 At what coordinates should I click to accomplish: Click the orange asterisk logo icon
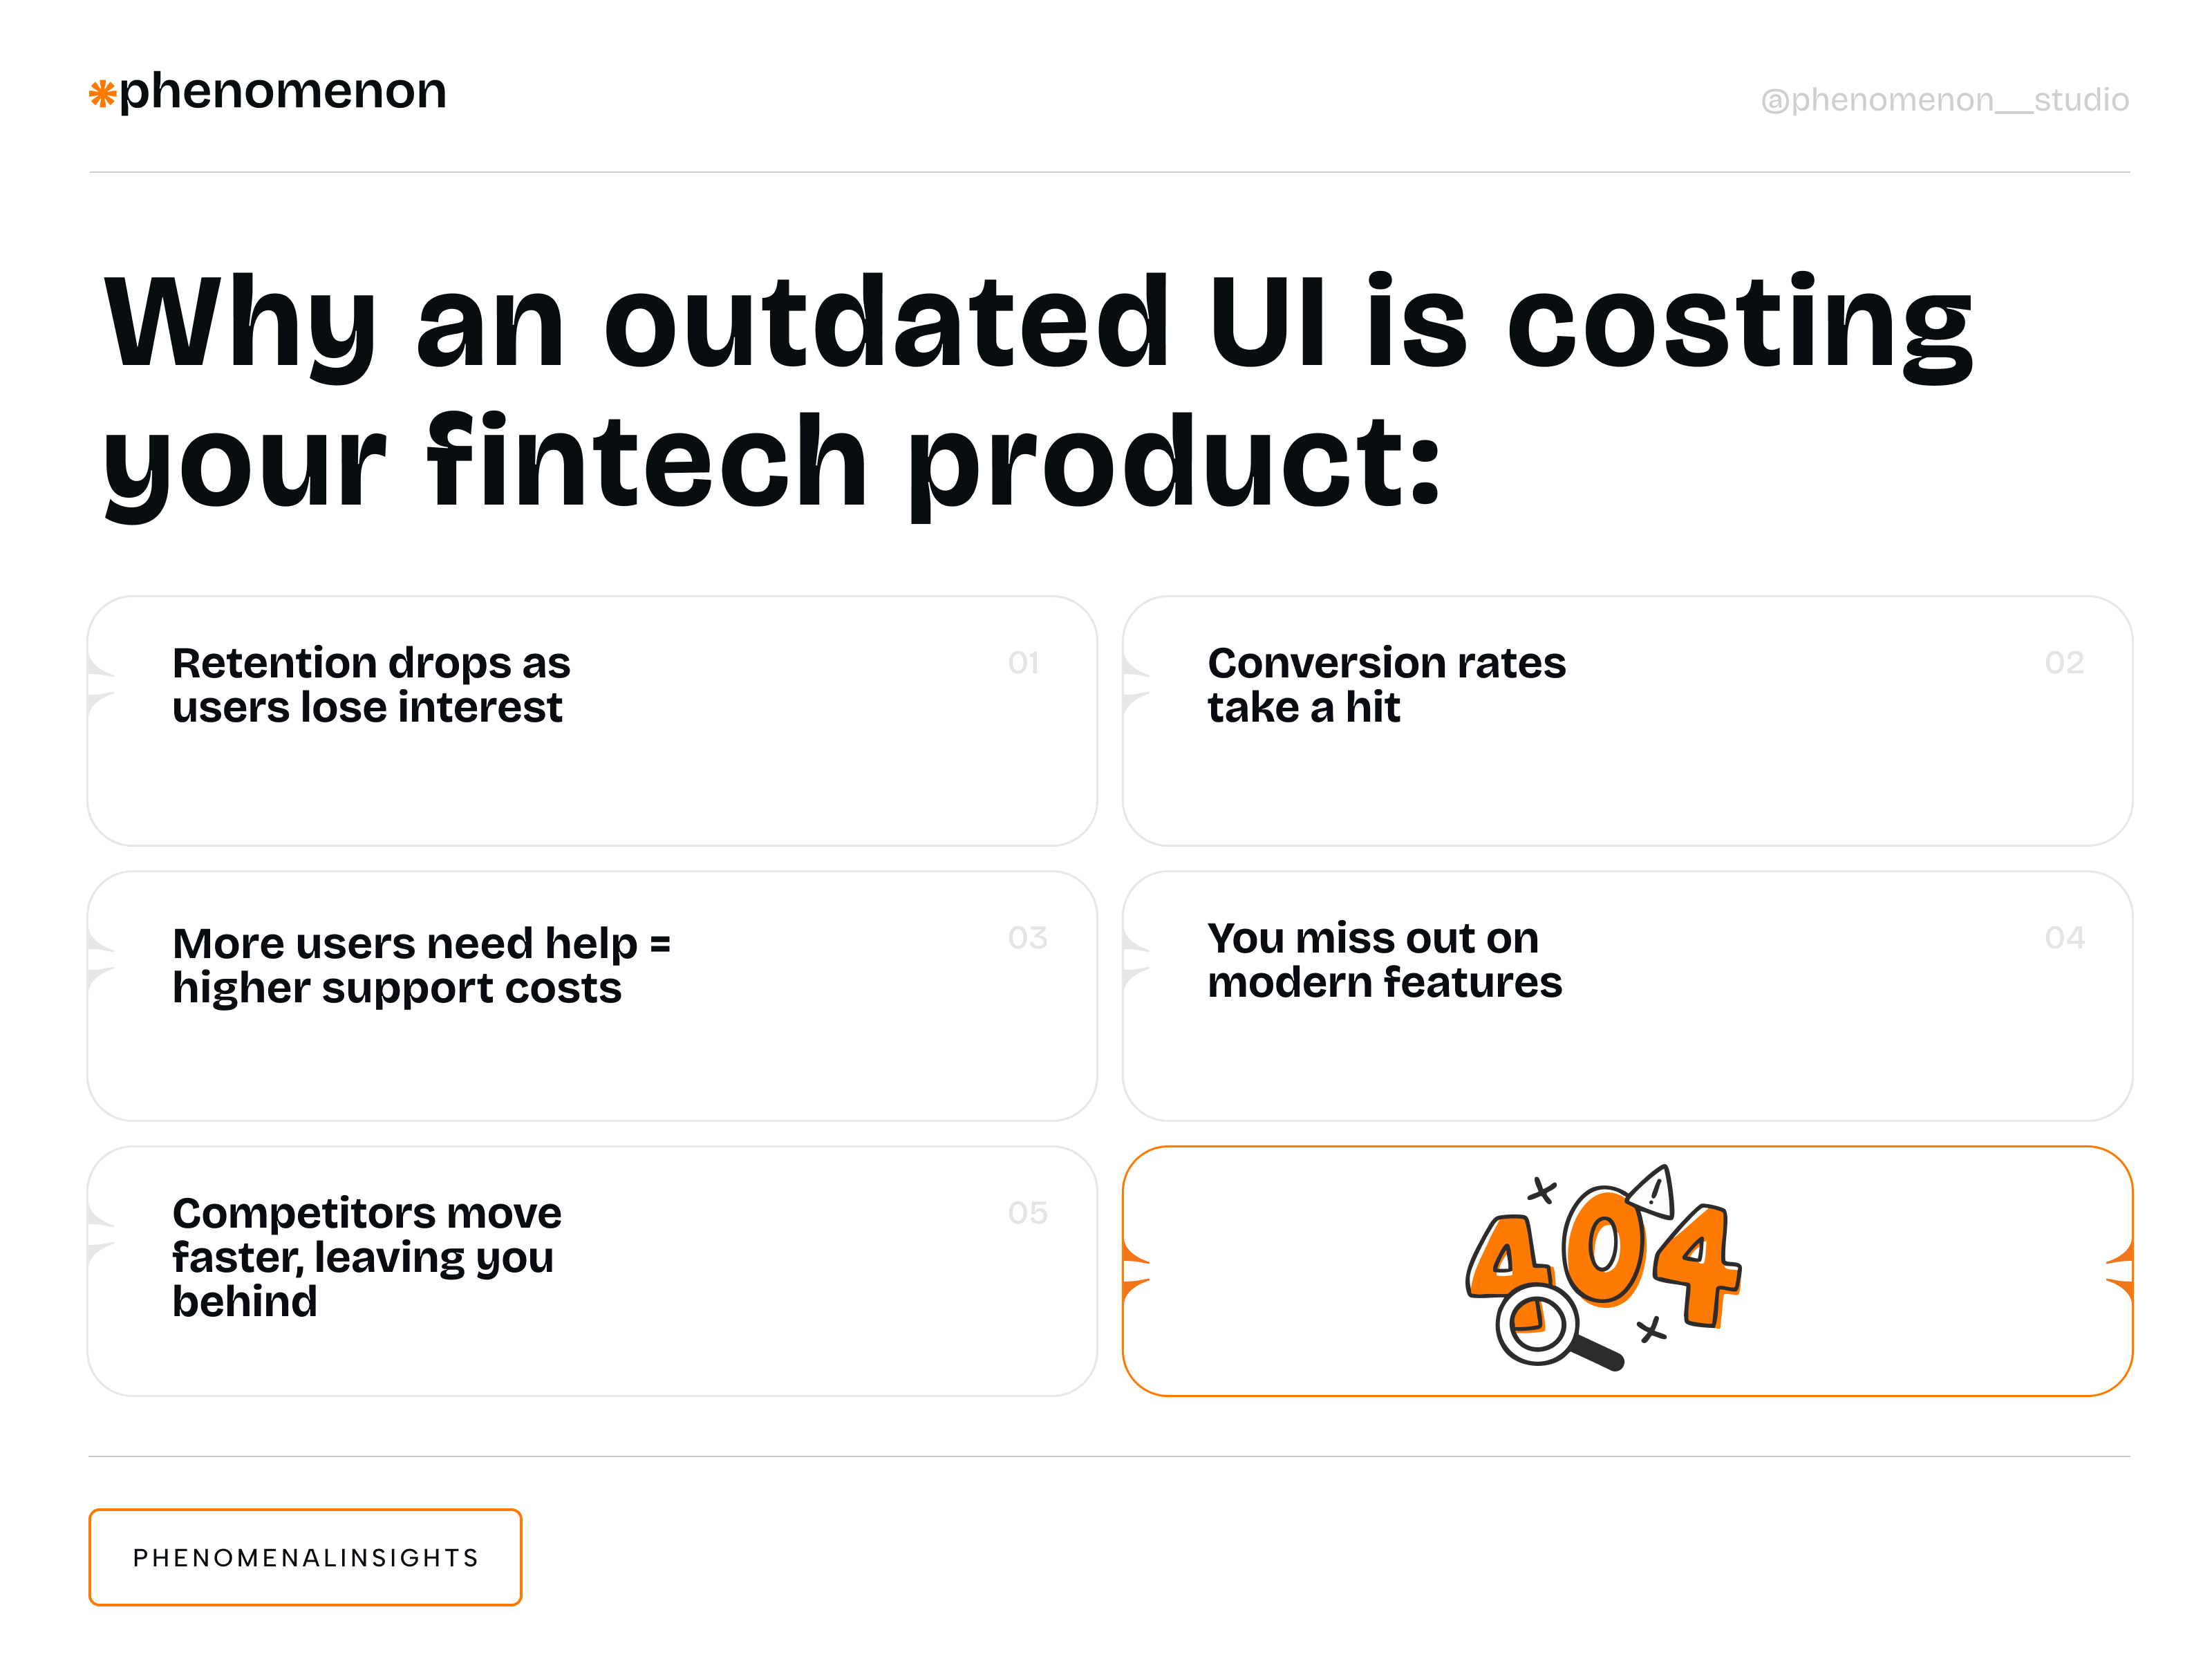click(x=102, y=94)
